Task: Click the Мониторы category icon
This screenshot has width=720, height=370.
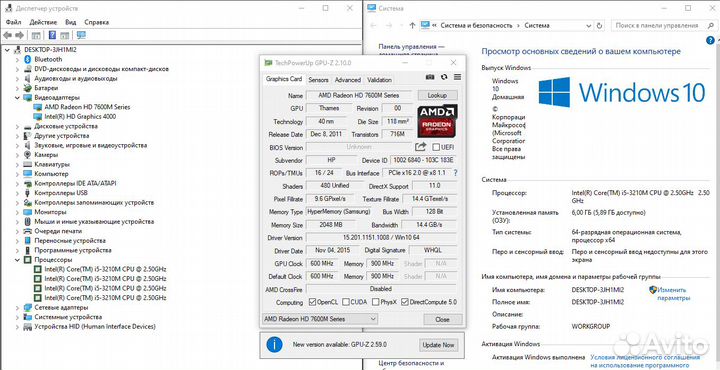Action: point(27,212)
